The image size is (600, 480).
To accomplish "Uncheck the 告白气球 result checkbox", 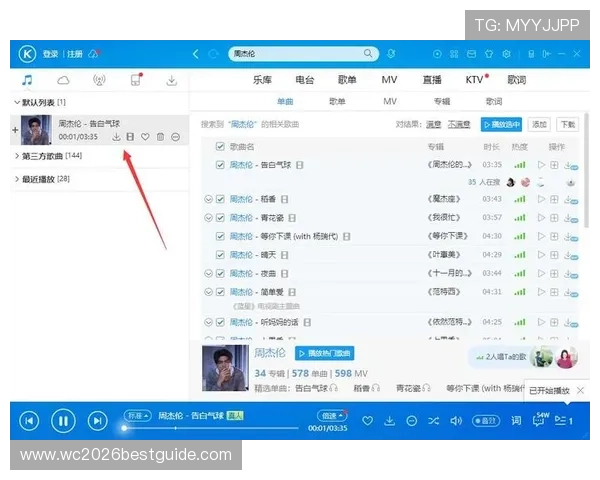I will 220,165.
